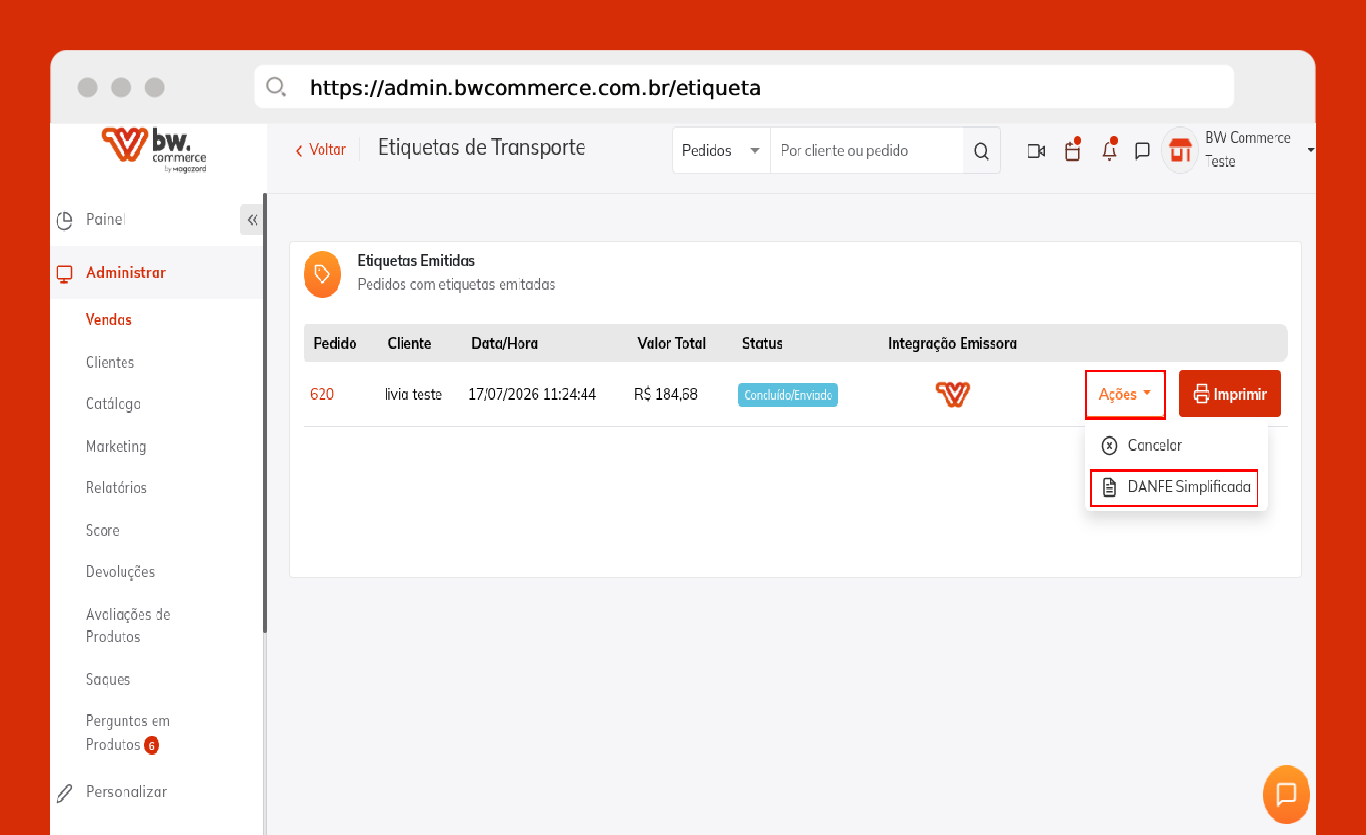Click the magnifier icon in browser address bar
The width and height of the screenshot is (1366, 835).
276,87
